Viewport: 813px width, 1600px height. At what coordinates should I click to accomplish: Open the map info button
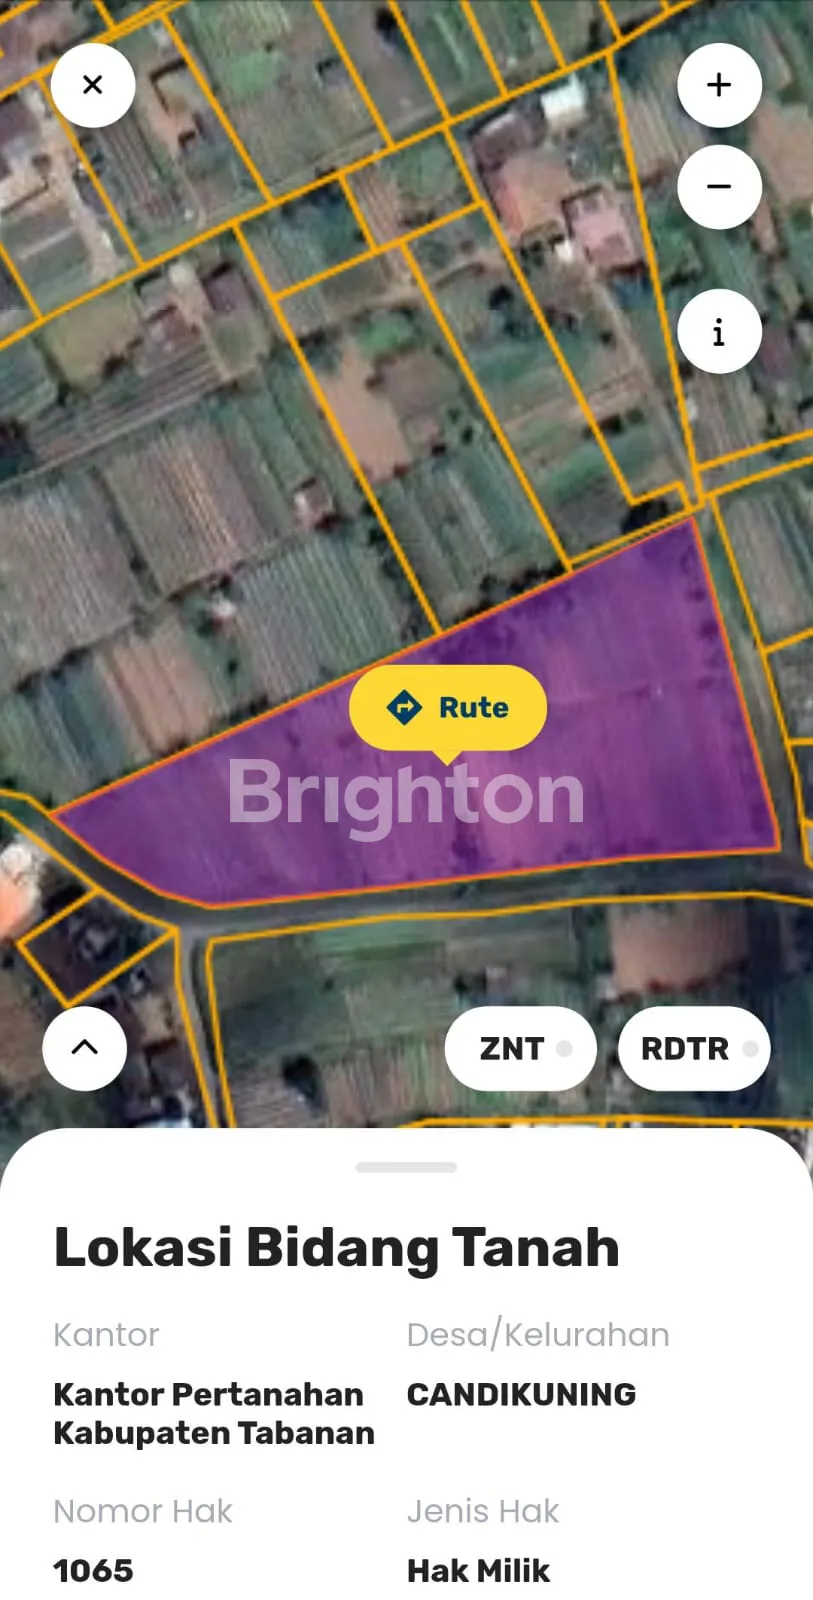tap(719, 331)
